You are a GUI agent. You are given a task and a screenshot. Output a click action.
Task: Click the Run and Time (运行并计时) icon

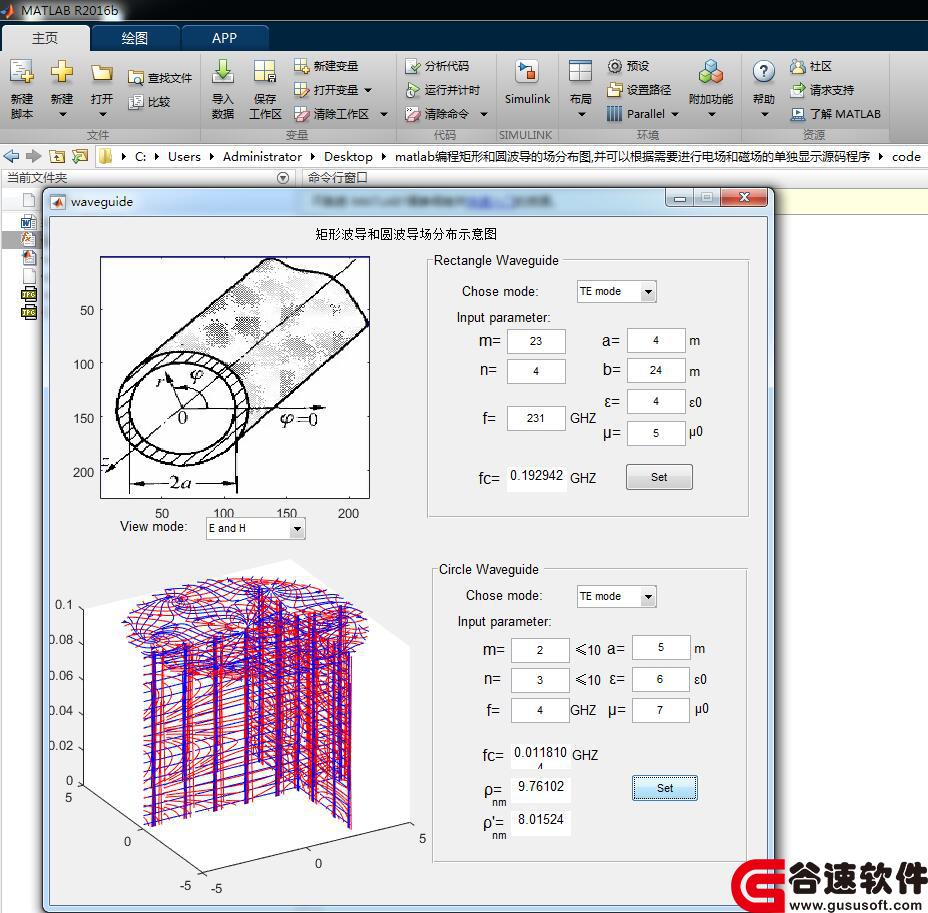413,90
